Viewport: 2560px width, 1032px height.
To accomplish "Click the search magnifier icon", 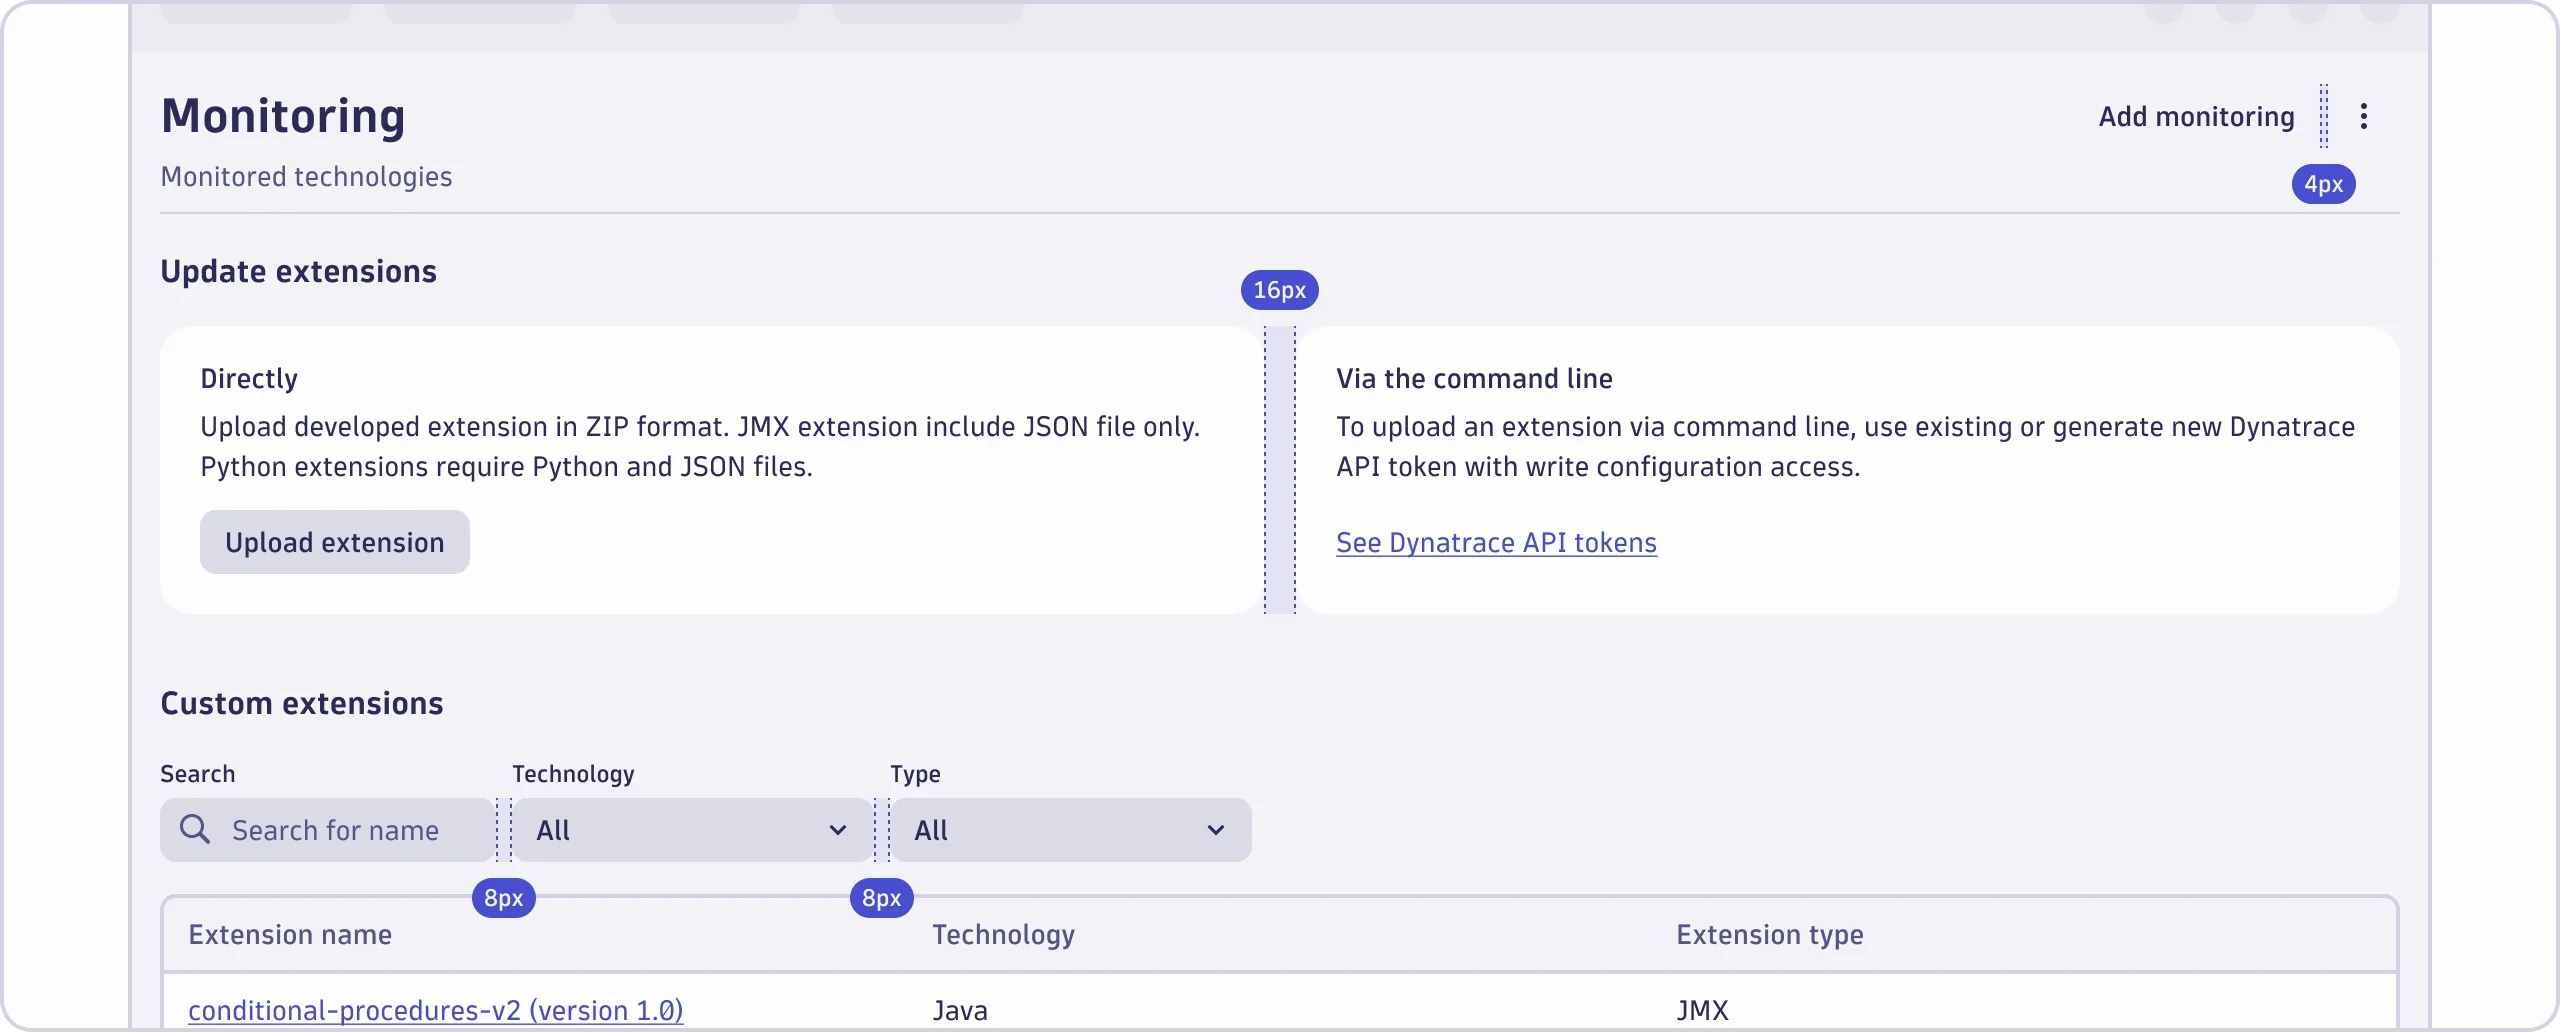I will click(194, 829).
